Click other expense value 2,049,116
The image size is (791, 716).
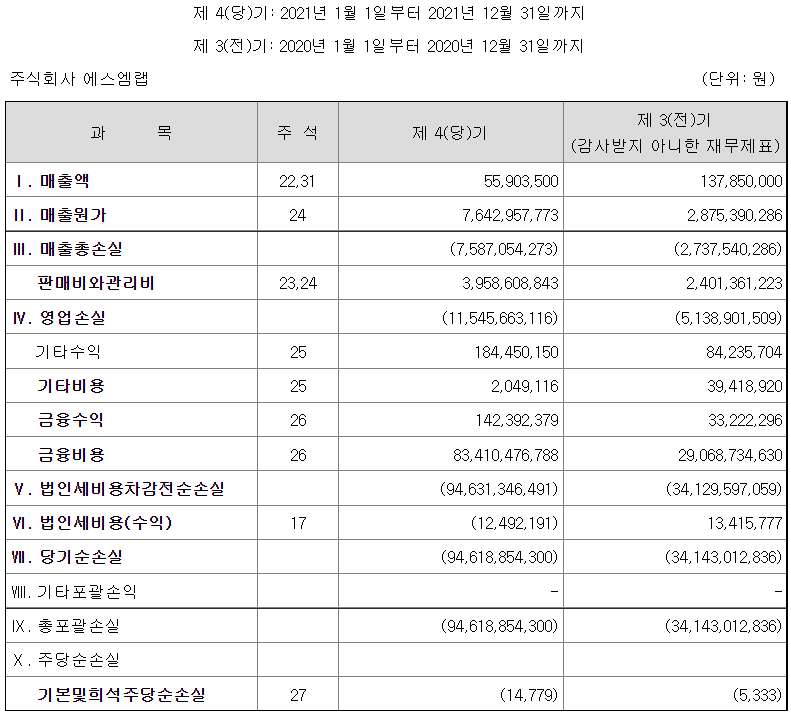pos(525,386)
